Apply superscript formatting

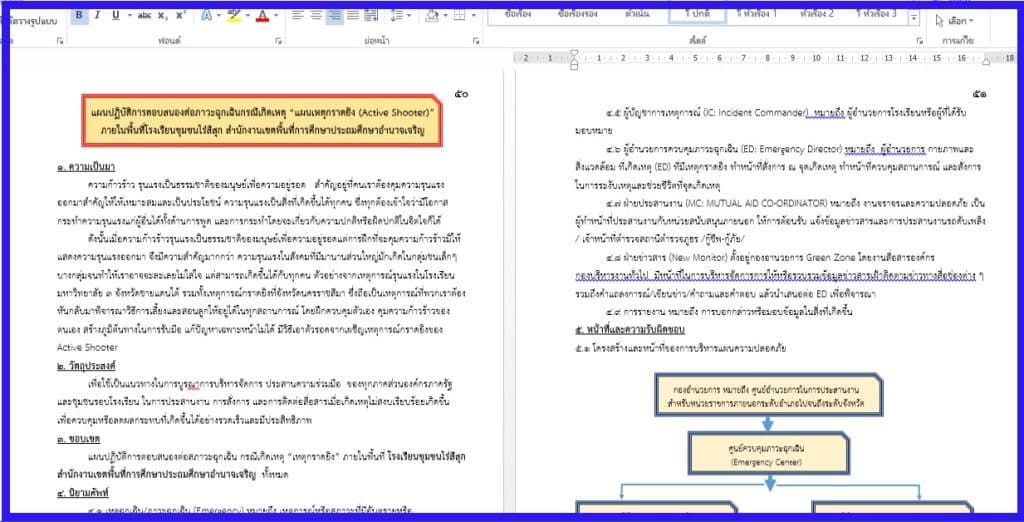181,16
